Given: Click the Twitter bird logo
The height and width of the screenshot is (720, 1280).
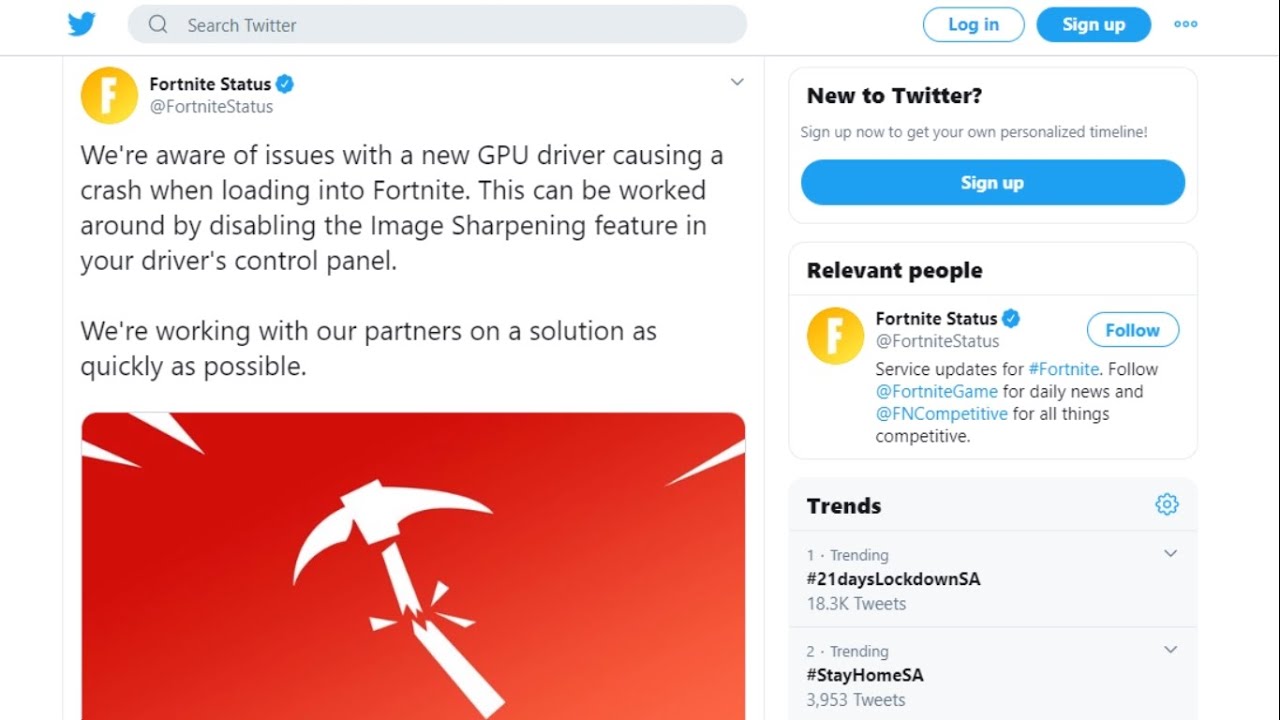Looking at the screenshot, I should (81, 24).
